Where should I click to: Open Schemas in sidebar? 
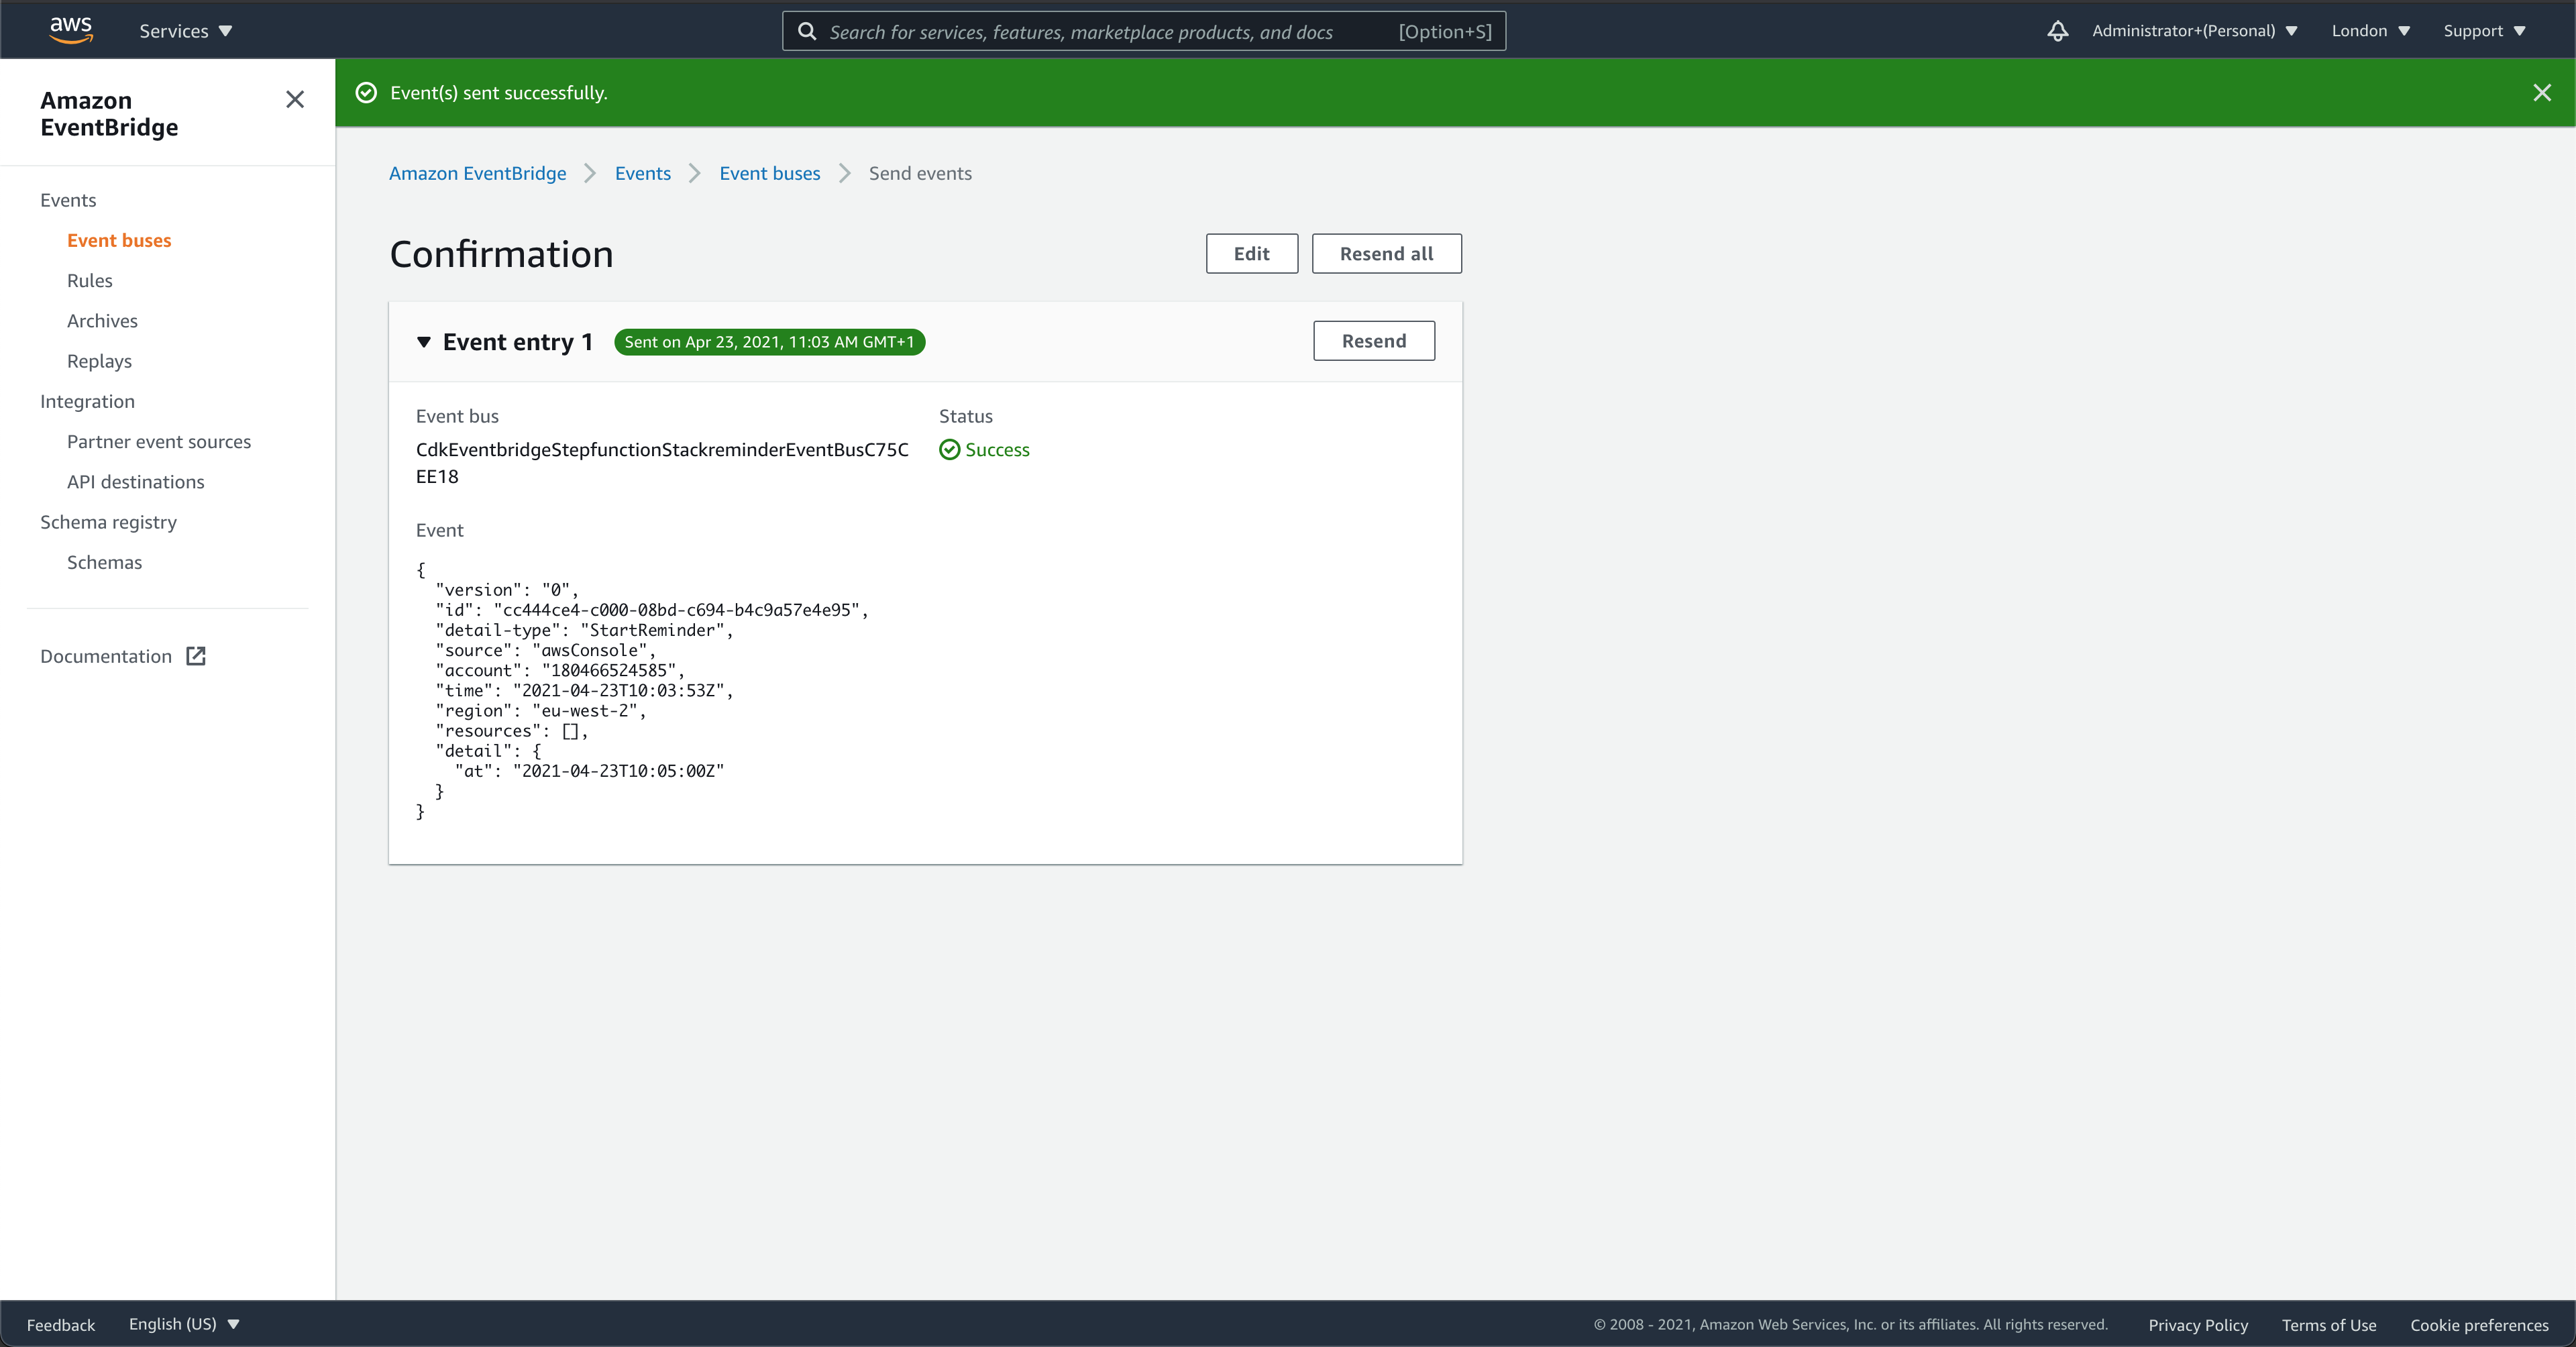click(104, 562)
